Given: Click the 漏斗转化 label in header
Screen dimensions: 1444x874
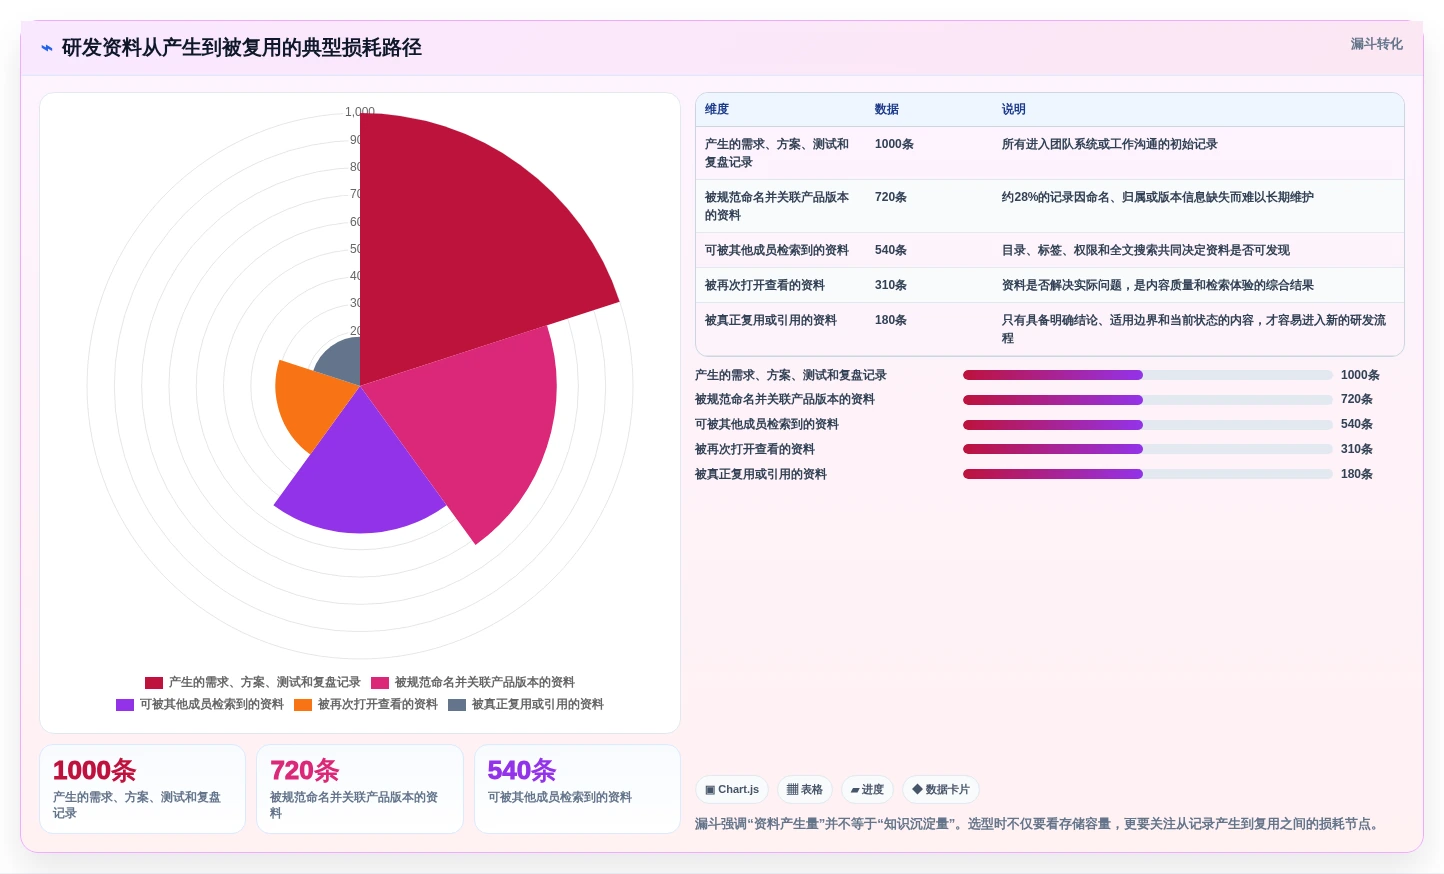Looking at the screenshot, I should pyautogui.click(x=1376, y=44).
